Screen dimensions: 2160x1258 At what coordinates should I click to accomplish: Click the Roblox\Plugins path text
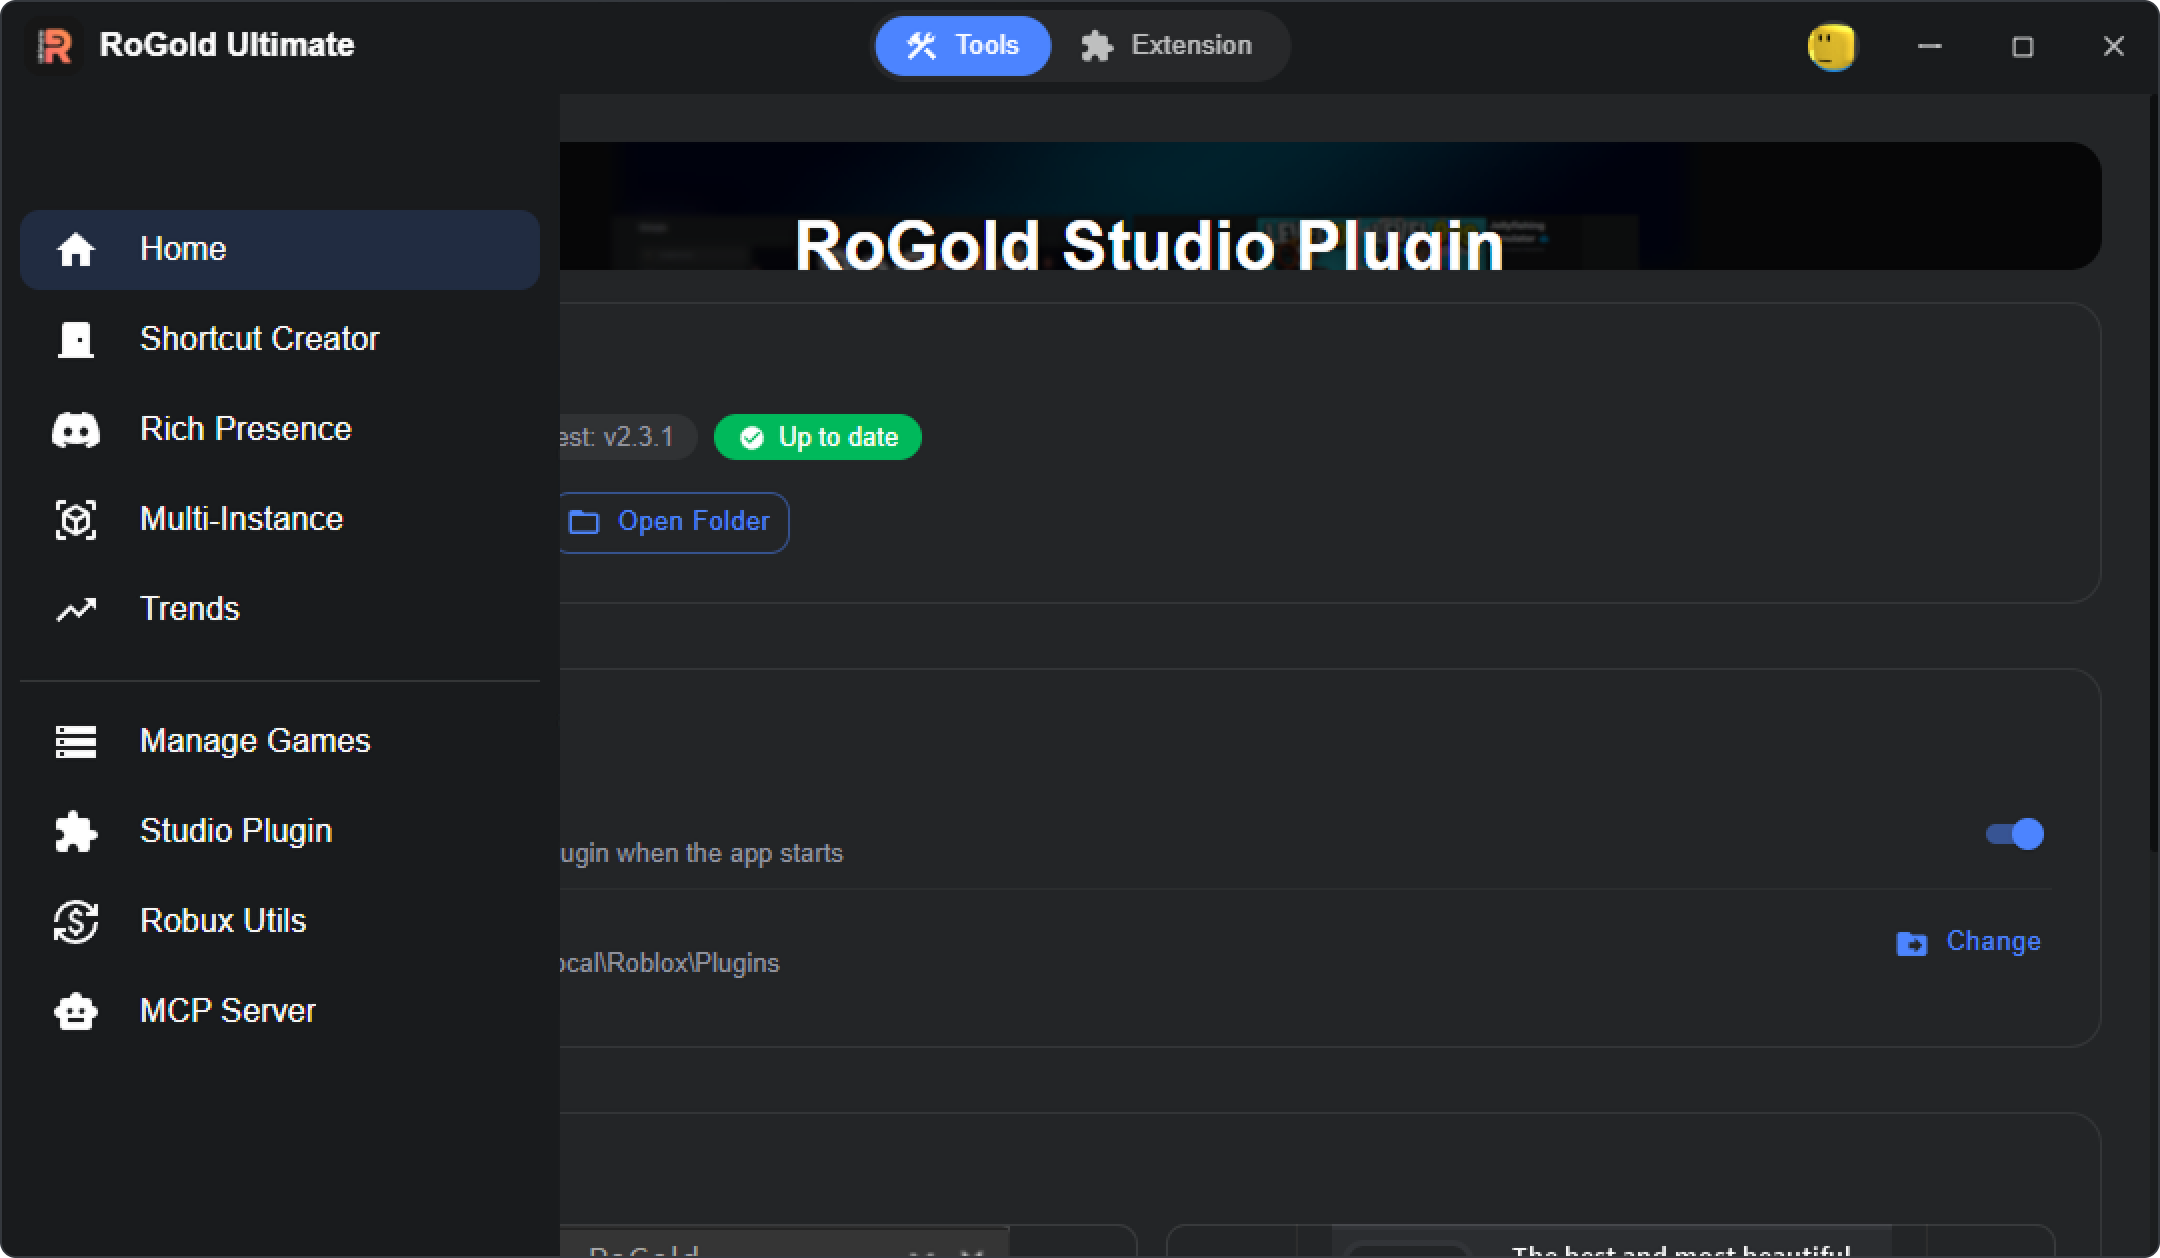pyautogui.click(x=670, y=963)
